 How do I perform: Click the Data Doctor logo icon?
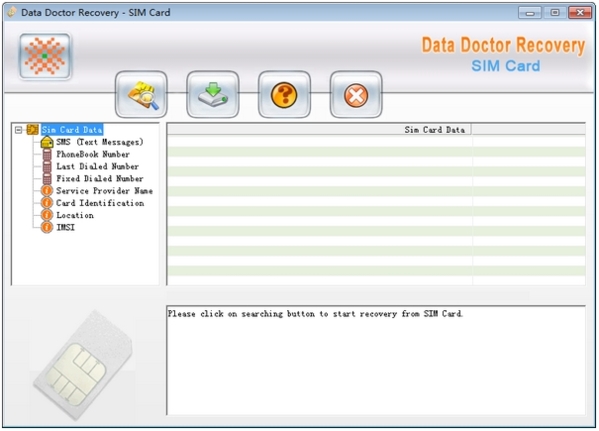45,56
